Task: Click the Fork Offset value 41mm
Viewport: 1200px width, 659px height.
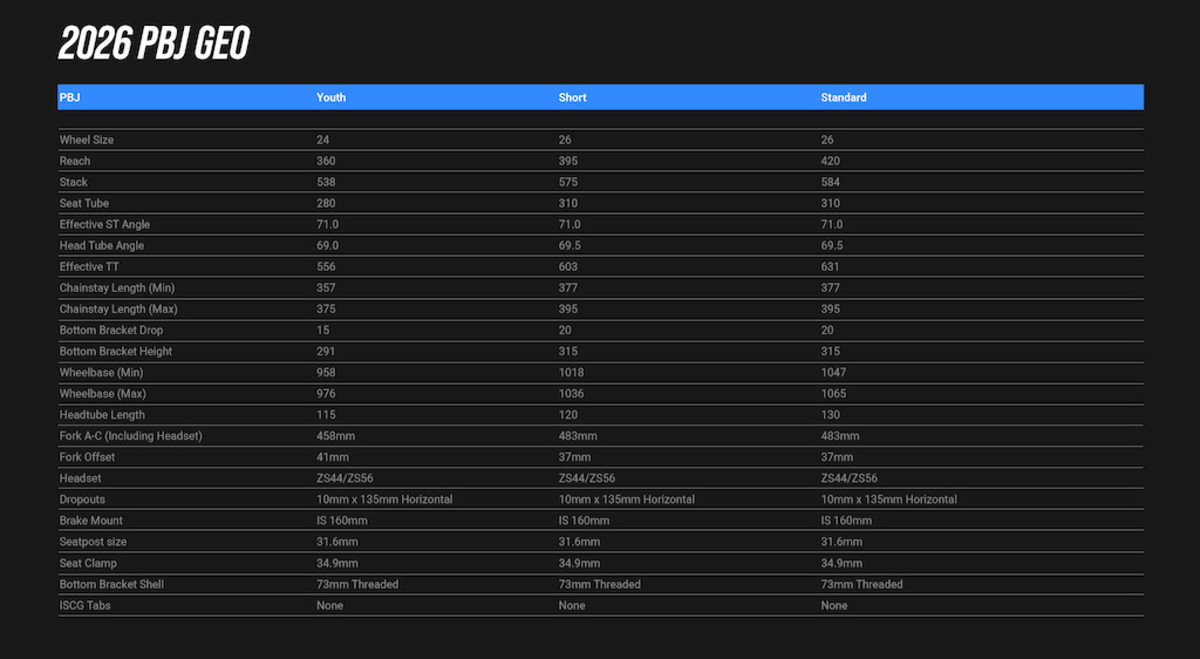Action: click(333, 457)
